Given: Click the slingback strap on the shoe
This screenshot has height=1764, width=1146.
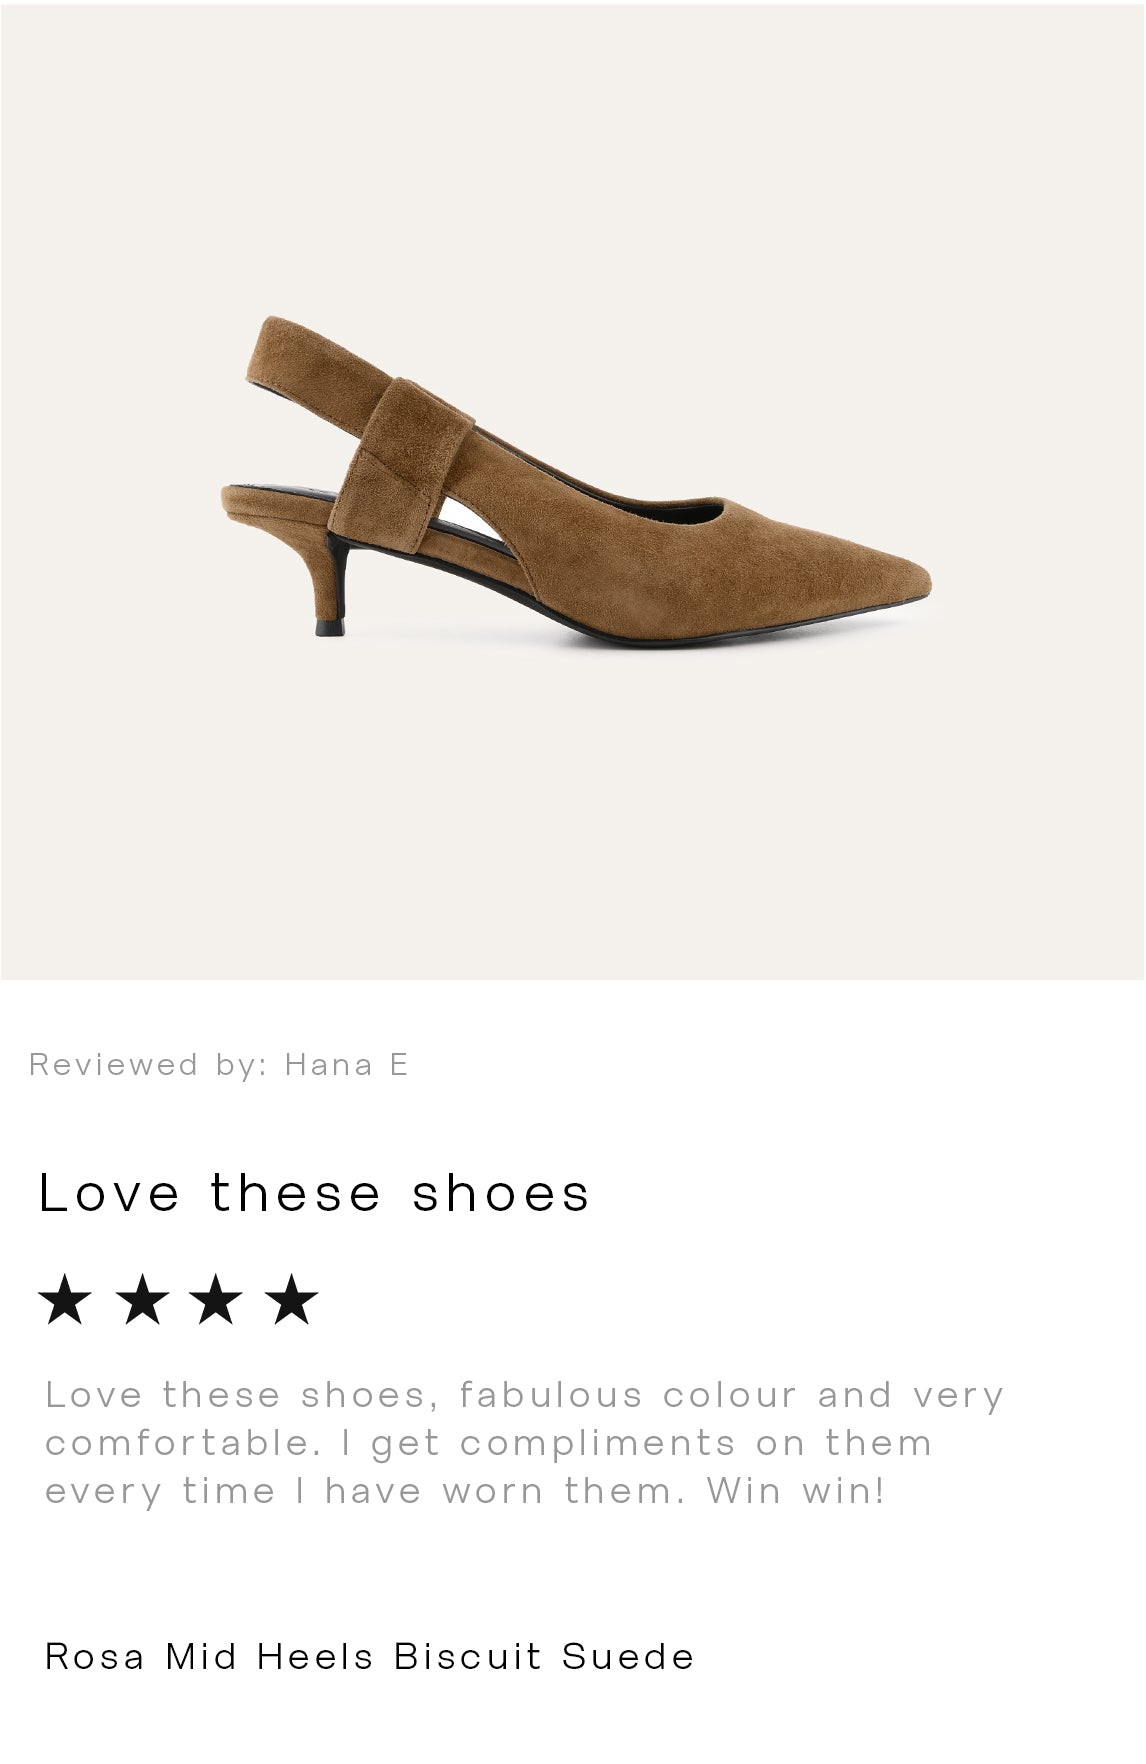Looking at the screenshot, I should pyautogui.click(x=400, y=430).
